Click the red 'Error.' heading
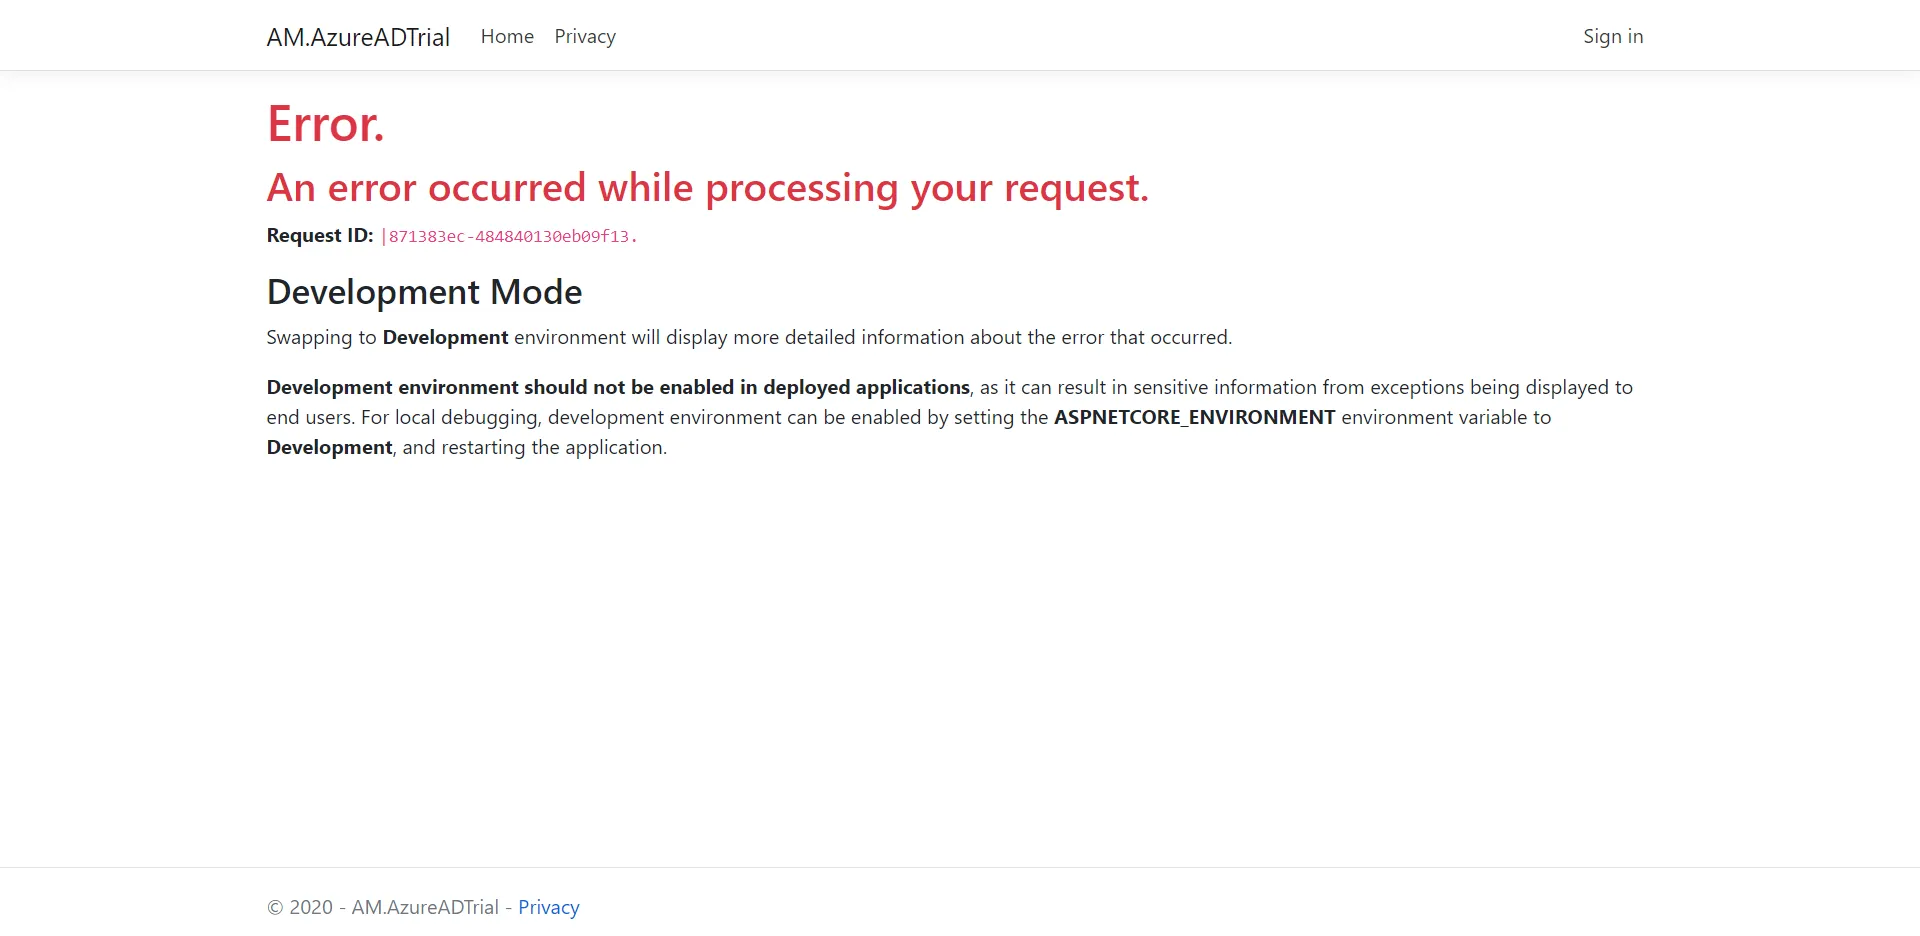Image resolution: width=1920 pixels, height=936 pixels. 326,124
